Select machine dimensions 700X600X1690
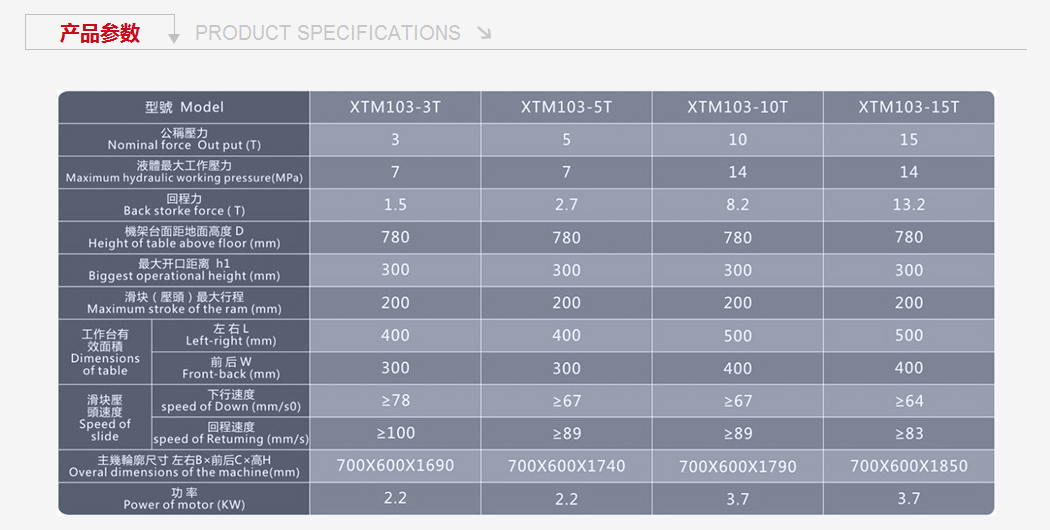1050x530 pixels. pos(395,466)
